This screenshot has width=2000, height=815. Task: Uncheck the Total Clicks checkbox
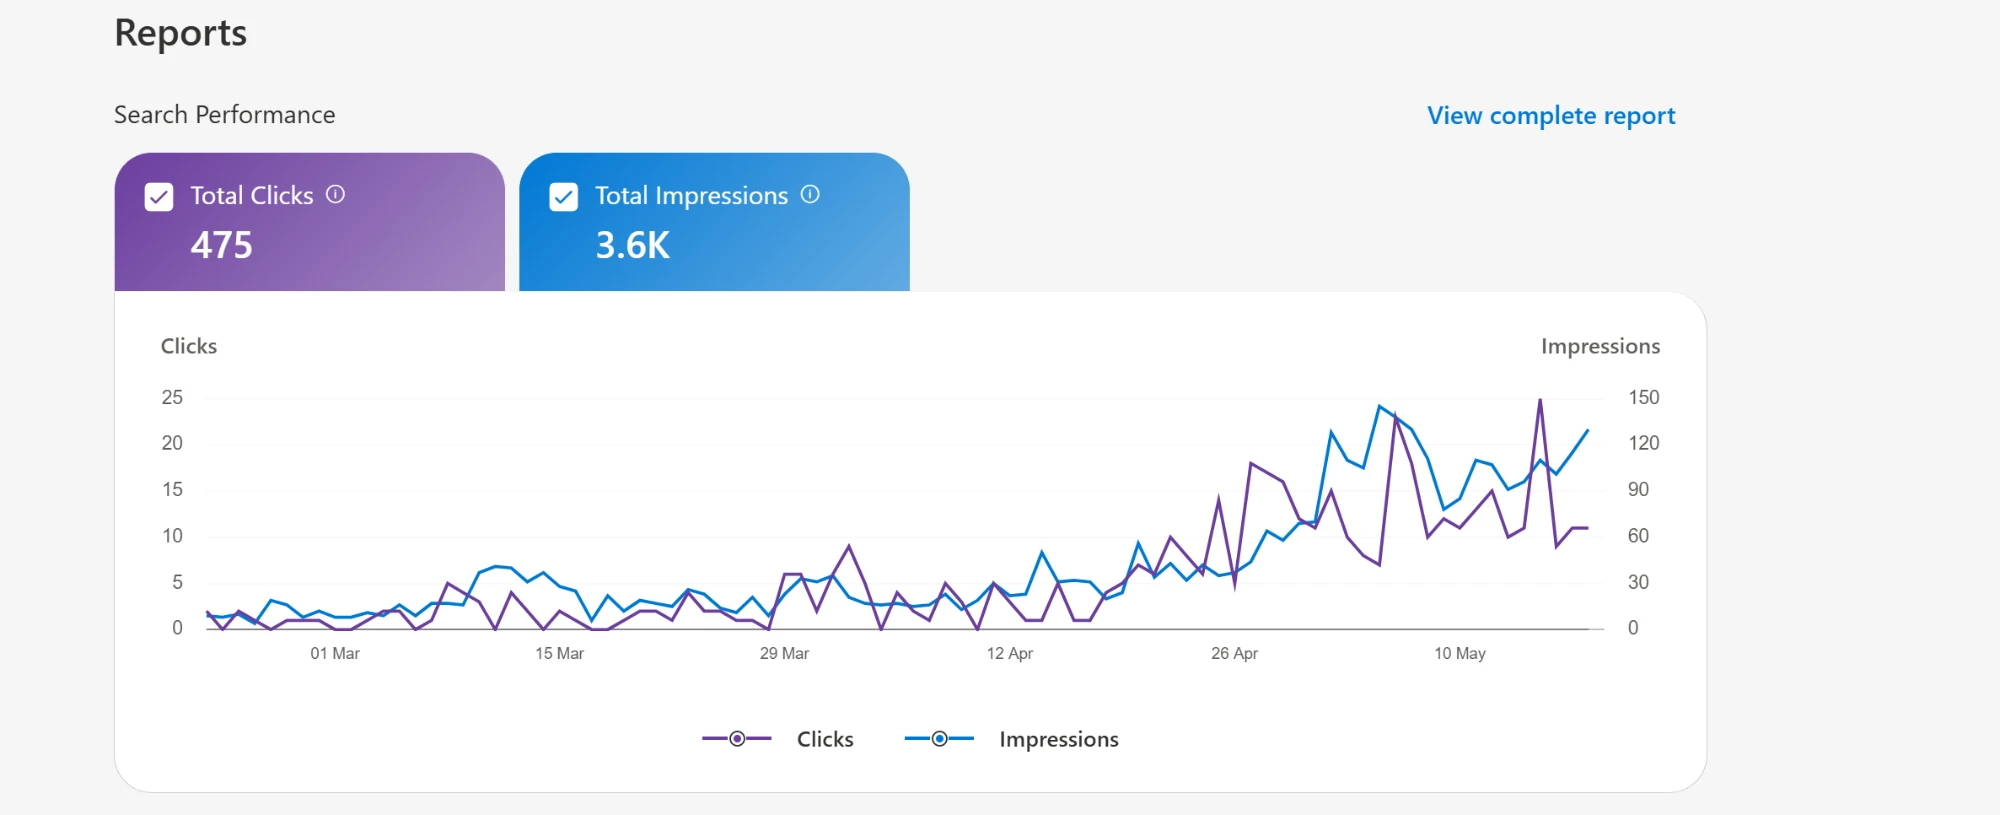tap(159, 197)
